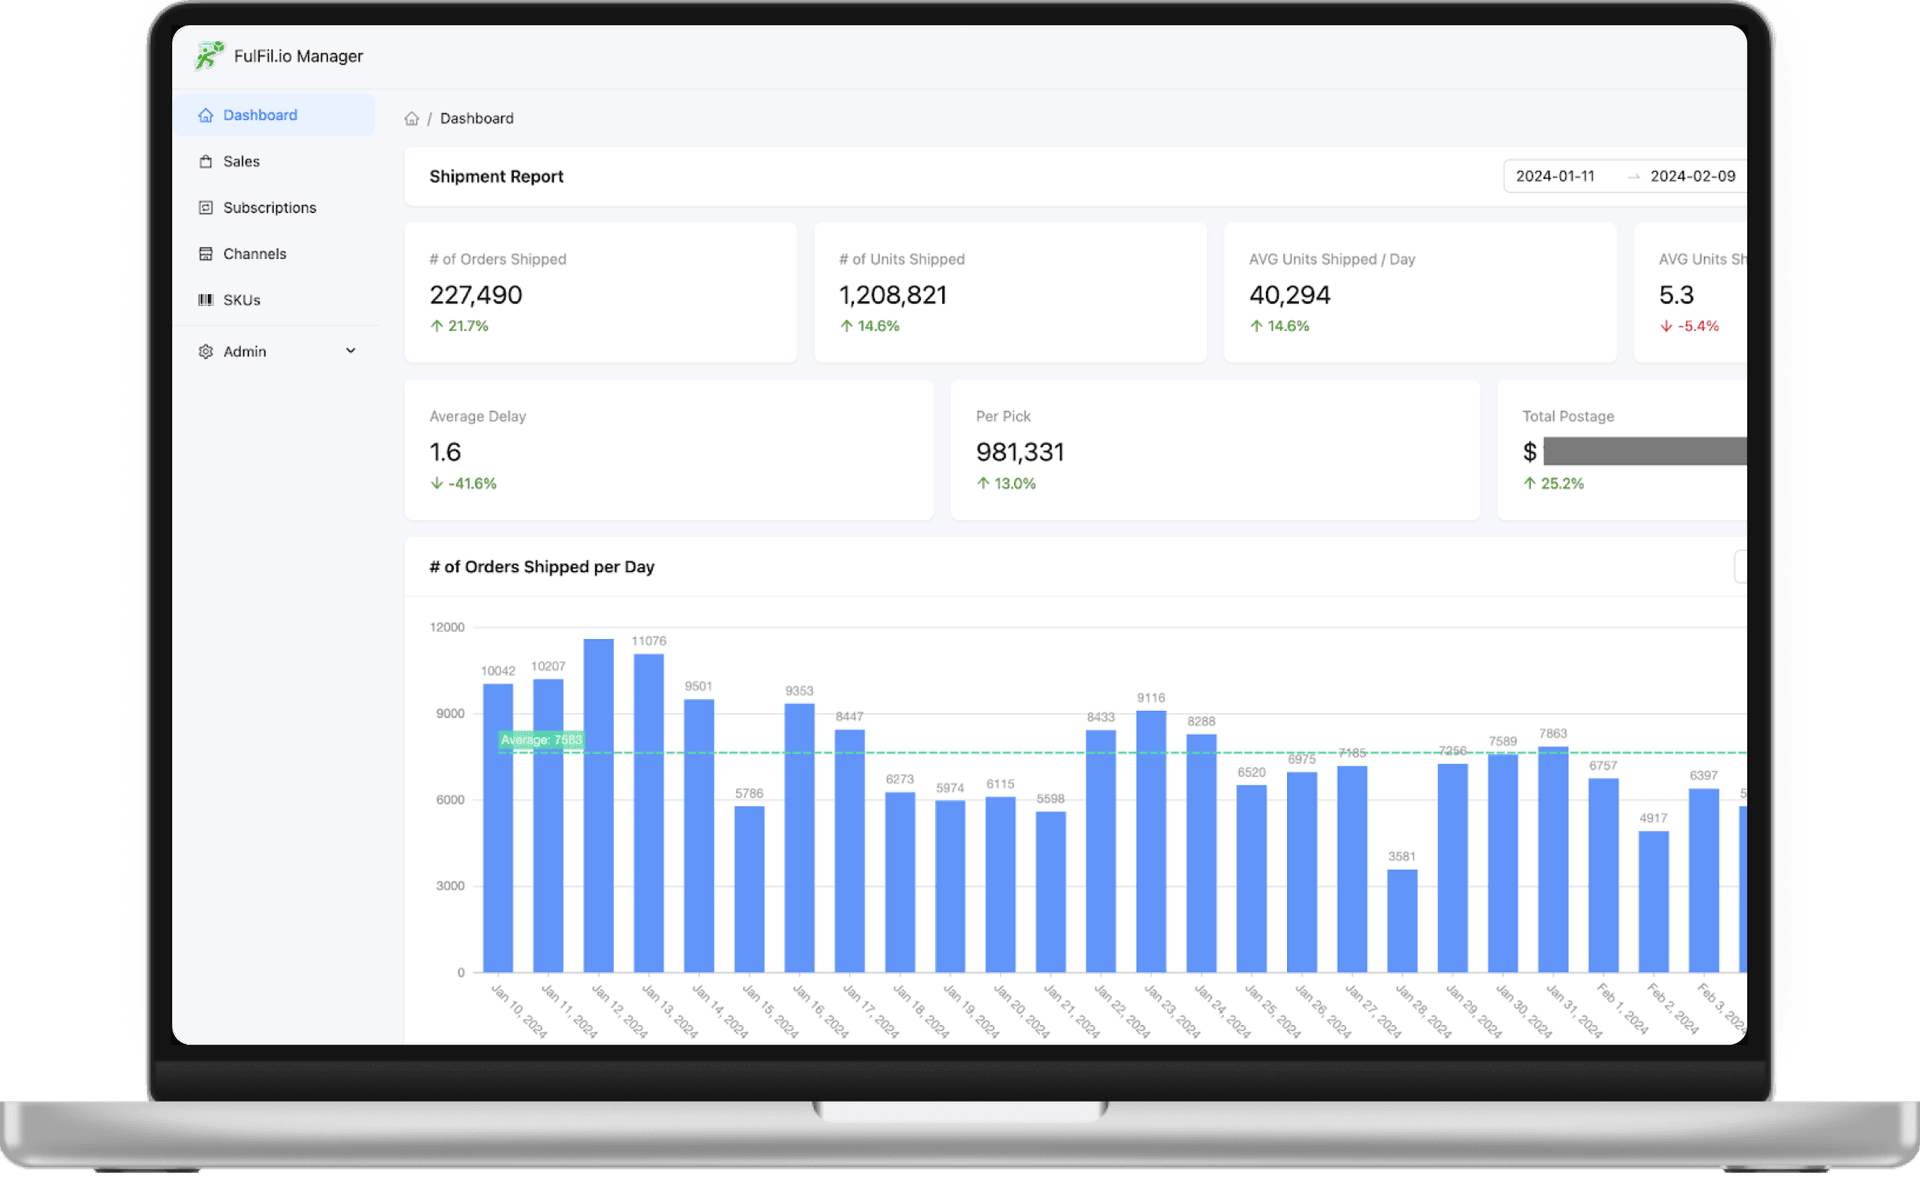This screenshot has width=1920, height=1193.
Task: Click the Subscriptions sidebar icon
Action: [x=206, y=208]
